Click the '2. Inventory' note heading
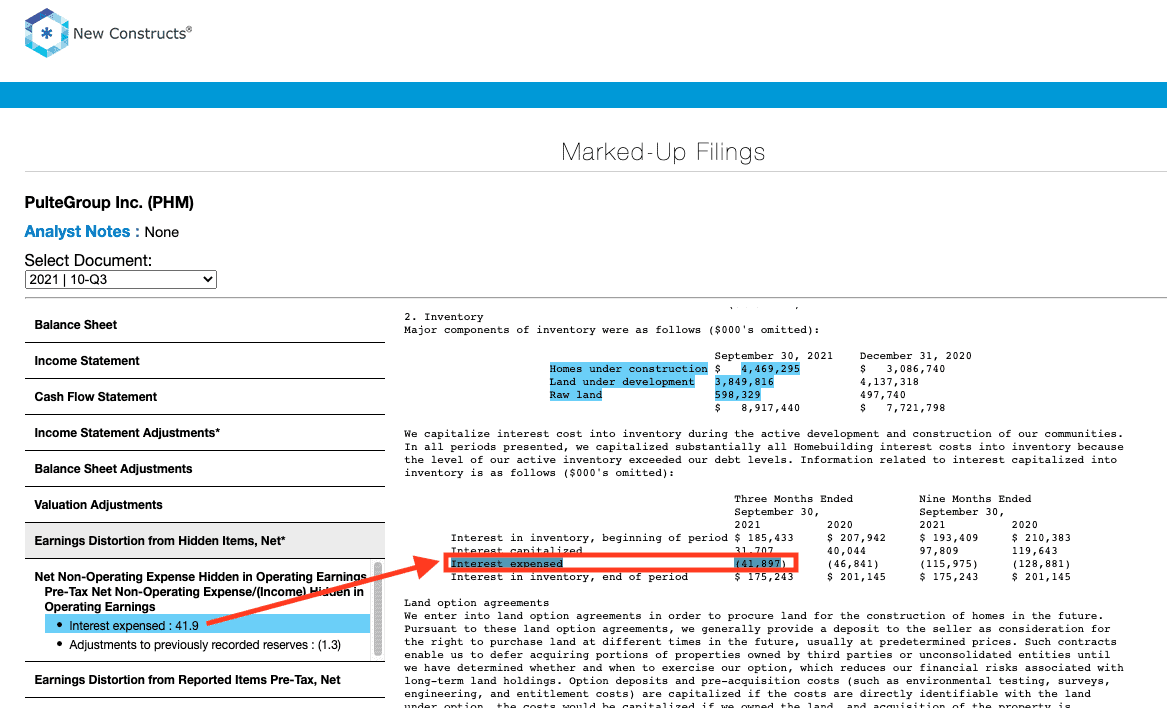This screenshot has height=708, width=1167. 444,317
